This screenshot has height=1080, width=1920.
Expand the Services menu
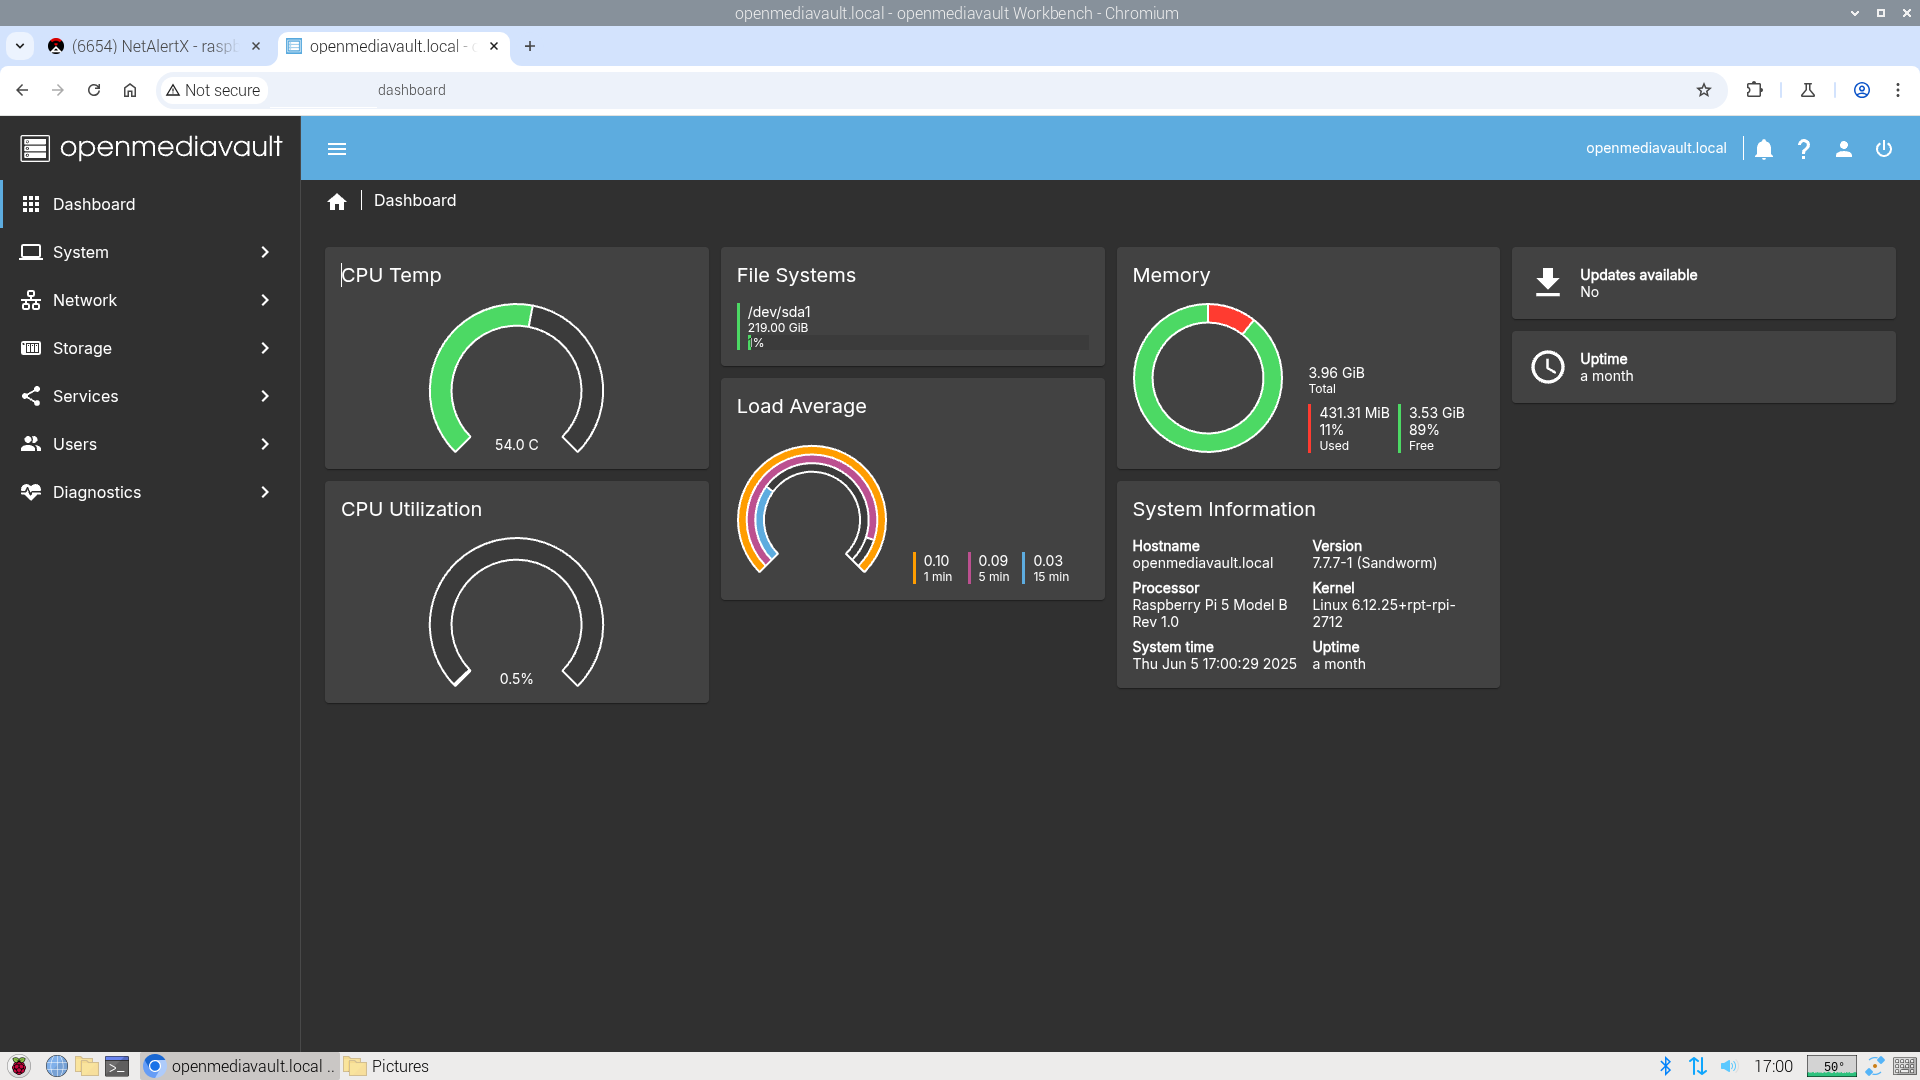click(x=150, y=396)
